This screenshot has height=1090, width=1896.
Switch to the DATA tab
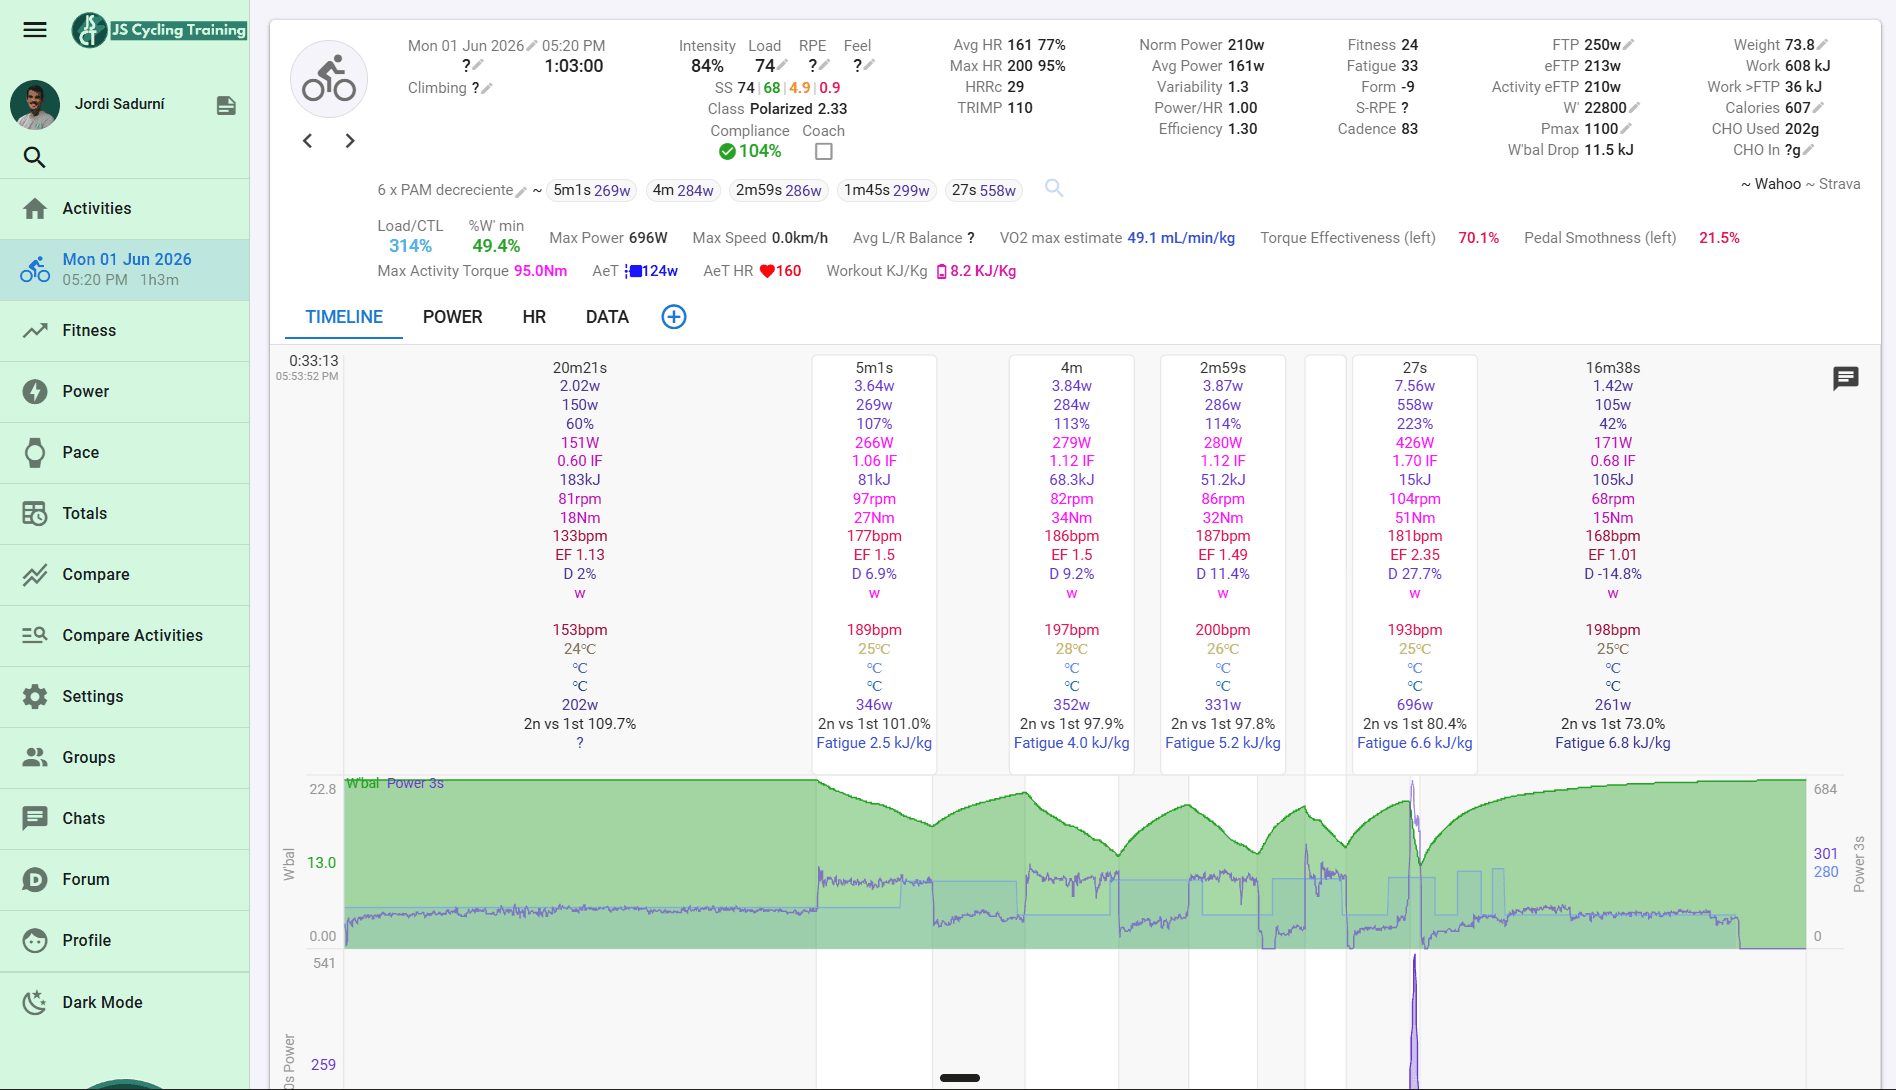pos(607,317)
